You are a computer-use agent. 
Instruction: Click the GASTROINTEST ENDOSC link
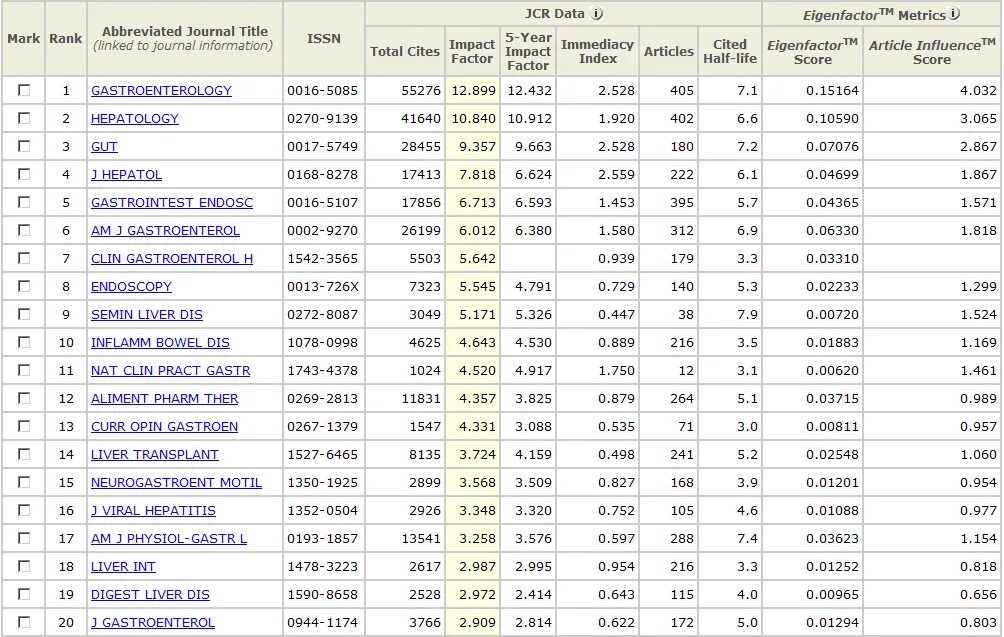coord(172,203)
